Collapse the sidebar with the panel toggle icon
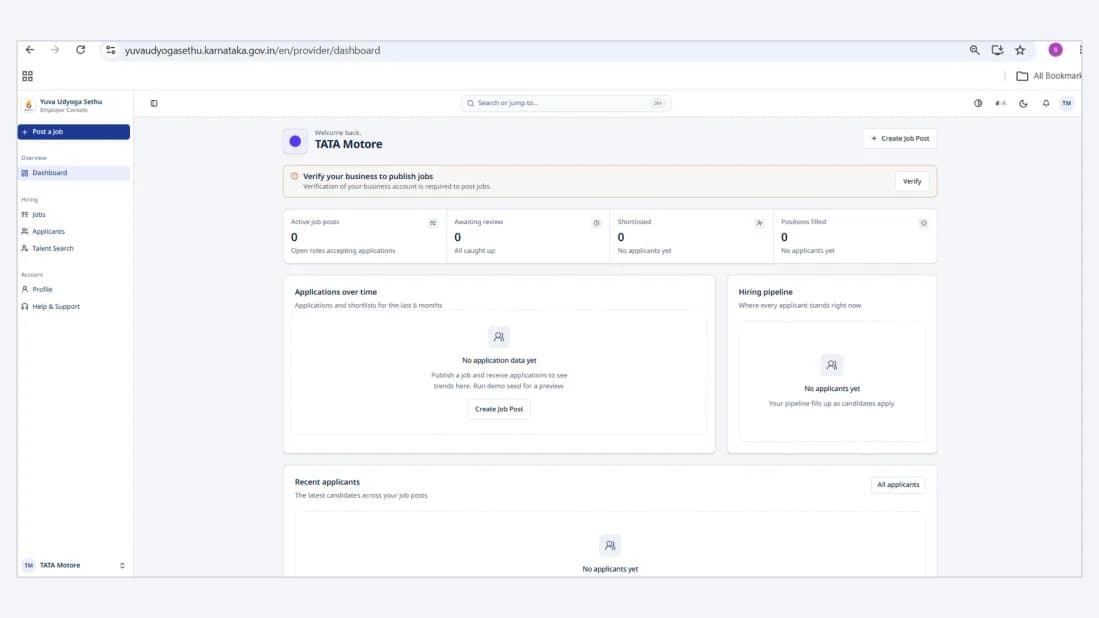Screen dimensions: 1099x618 coord(154,103)
